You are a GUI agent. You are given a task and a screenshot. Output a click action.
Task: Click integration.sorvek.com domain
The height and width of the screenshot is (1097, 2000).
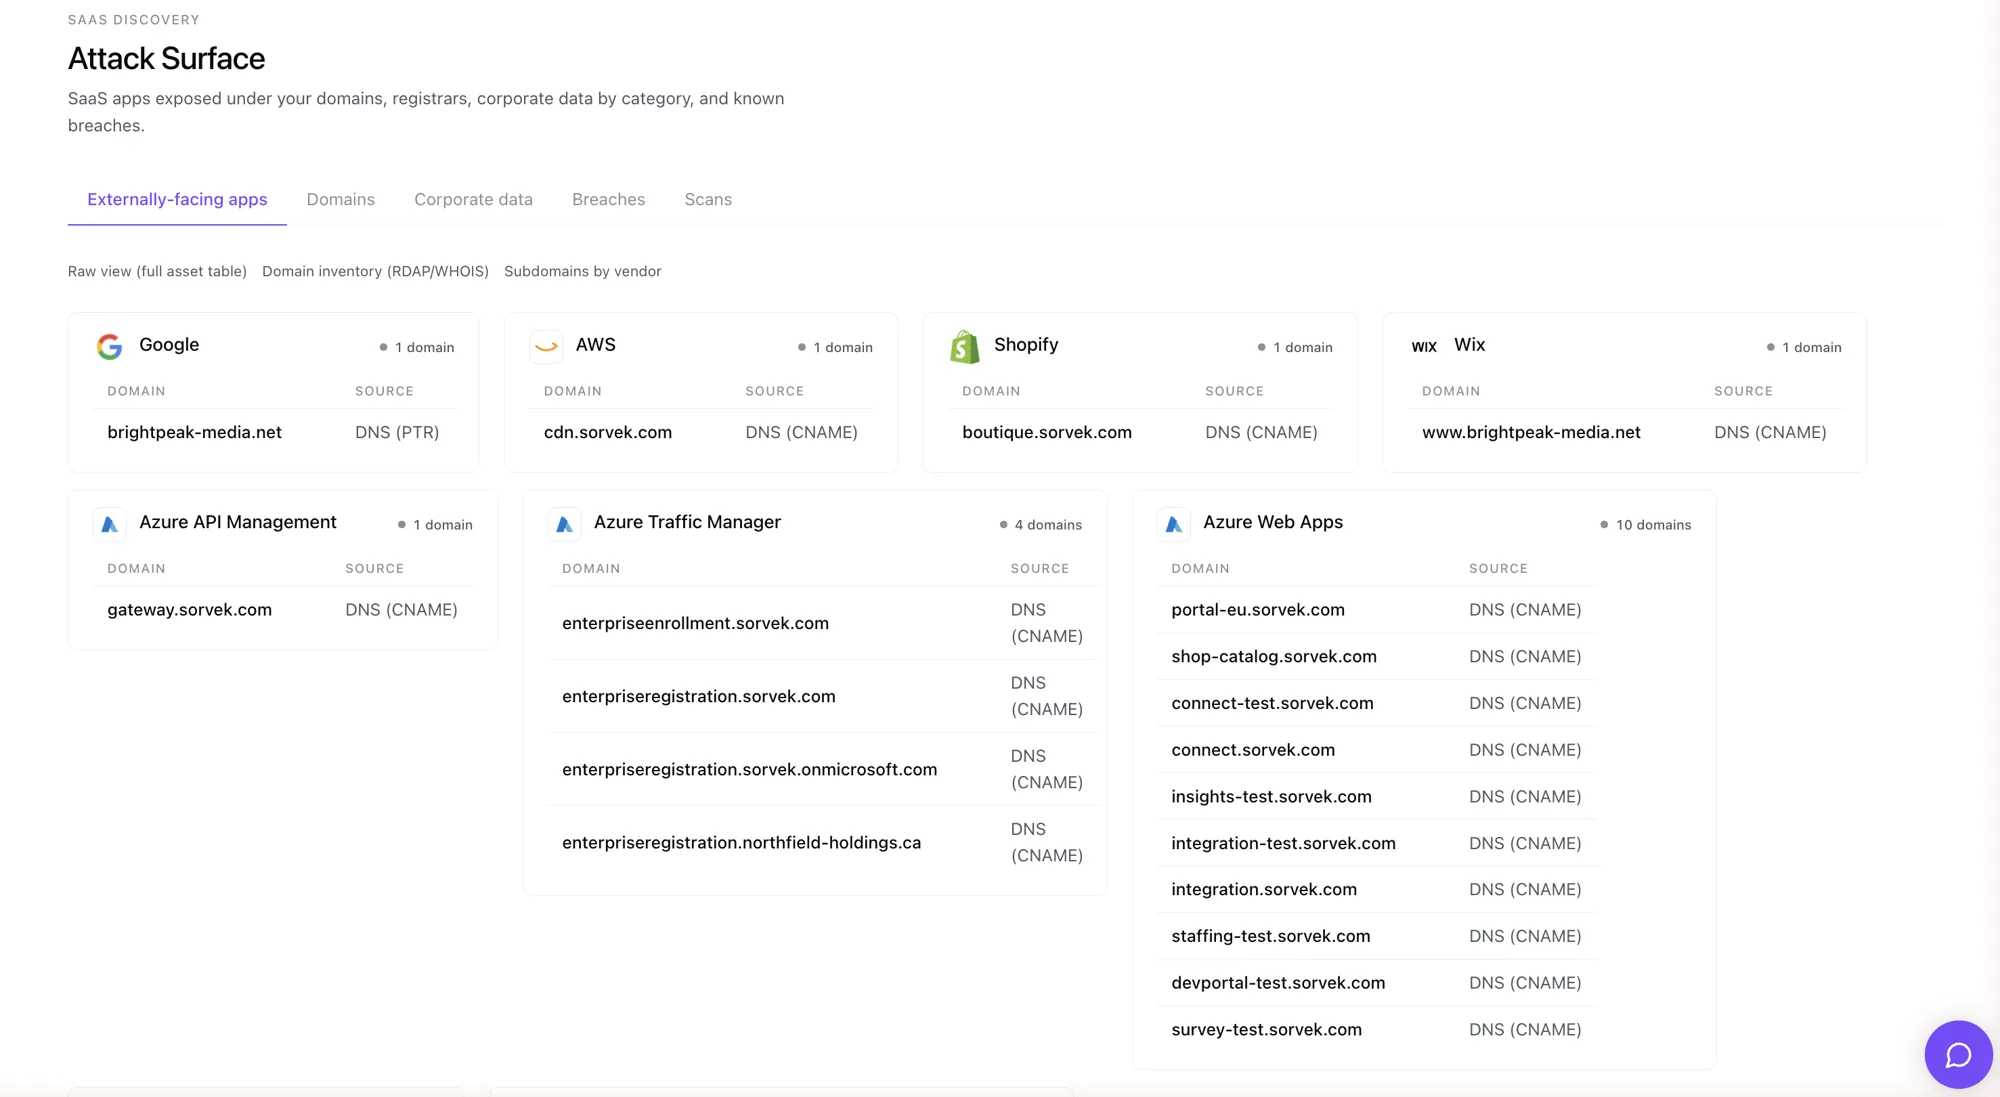(1264, 889)
